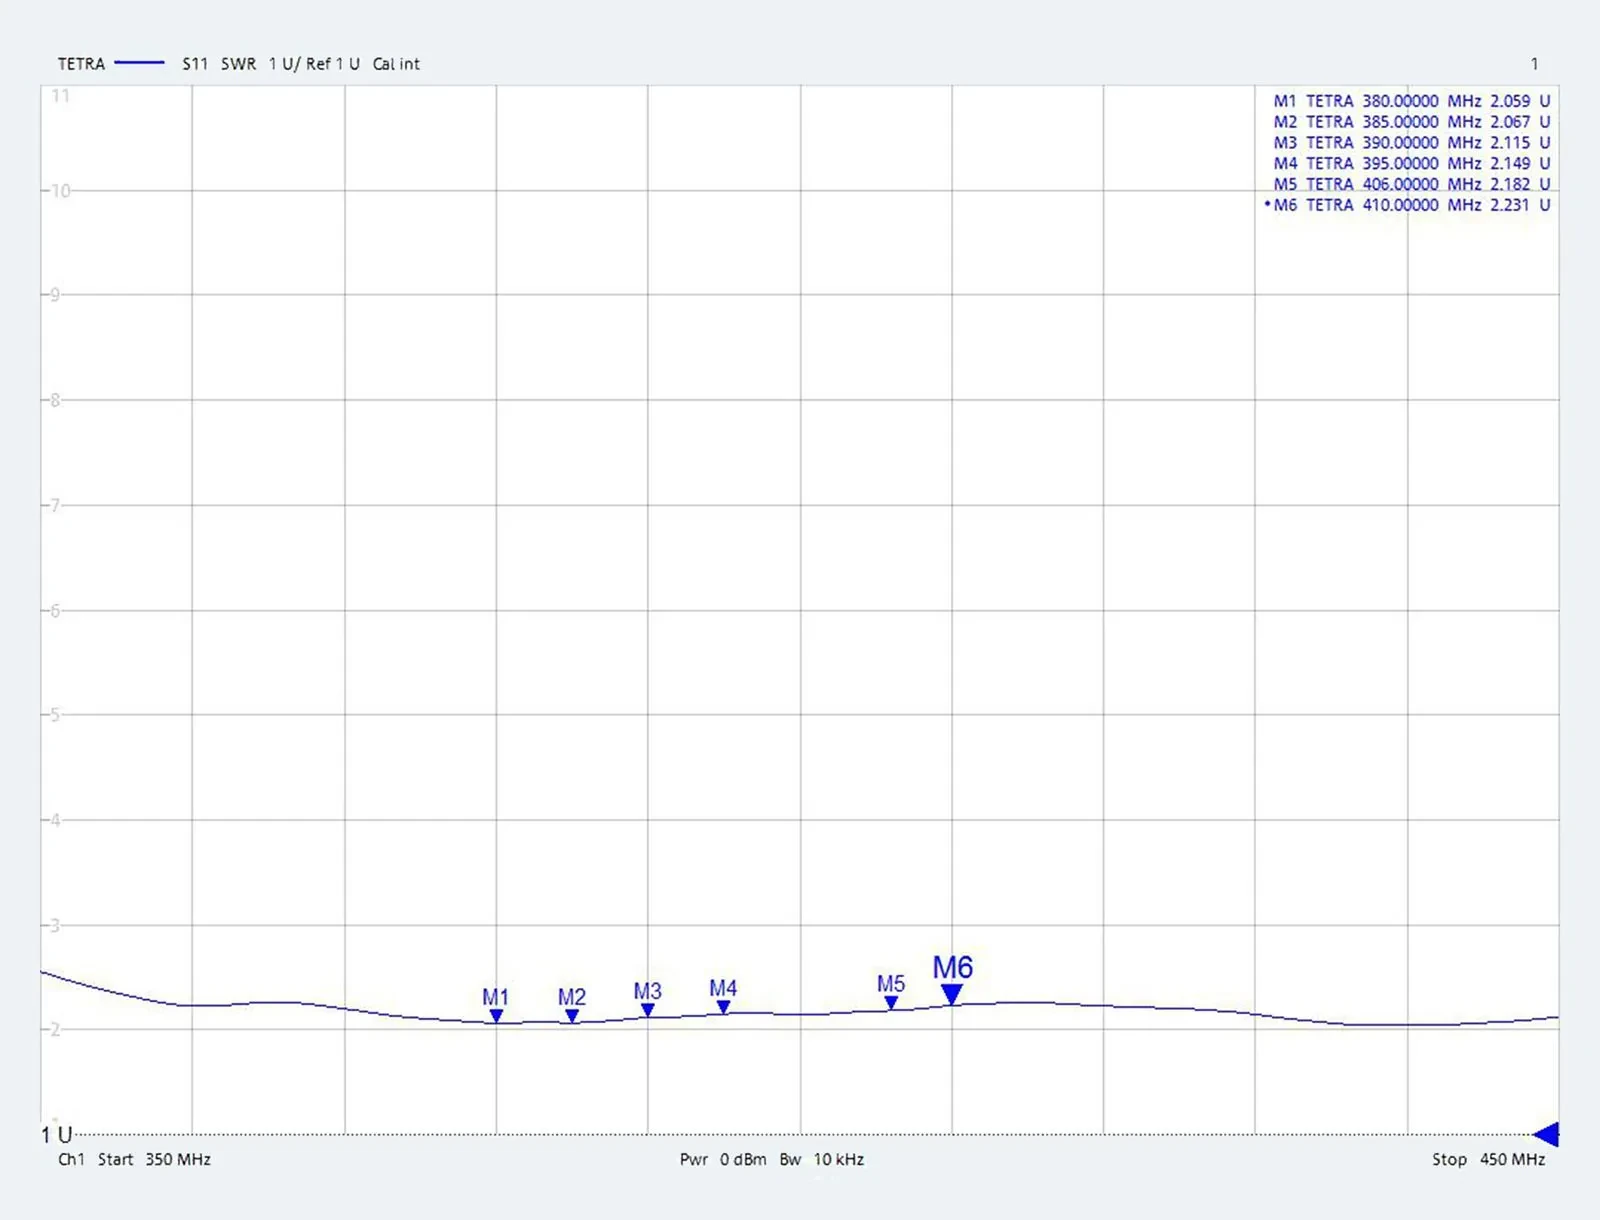This screenshot has height=1220, width=1600.
Task: Click the active M6 marker triangle
Action: pyautogui.click(x=952, y=994)
